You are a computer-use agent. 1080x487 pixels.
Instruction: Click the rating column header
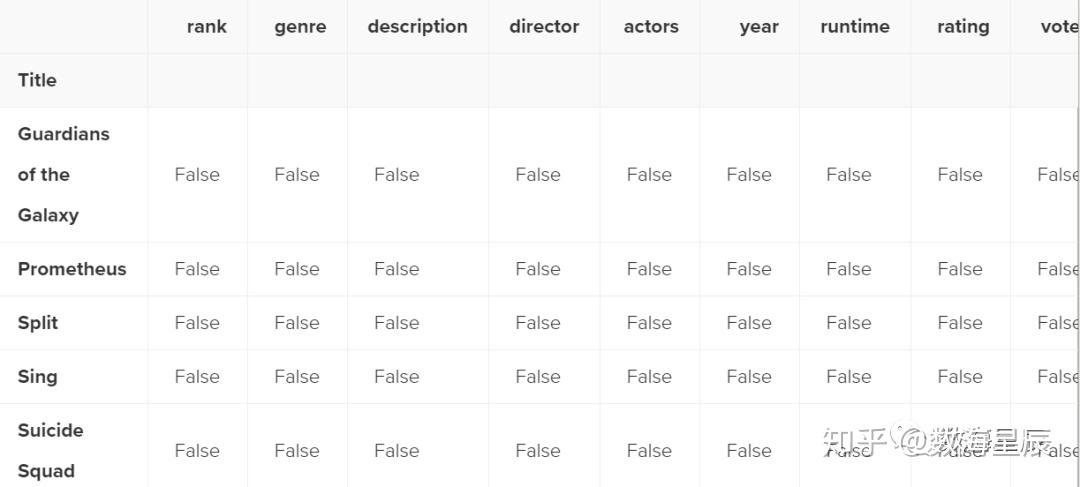click(963, 27)
